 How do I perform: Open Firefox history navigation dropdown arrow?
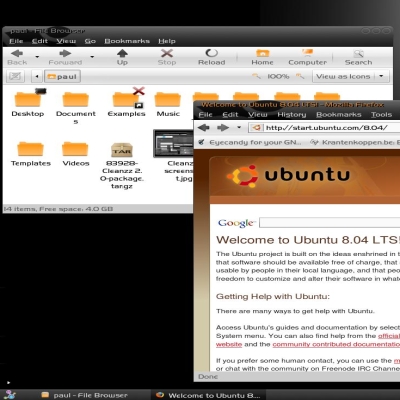239,128
